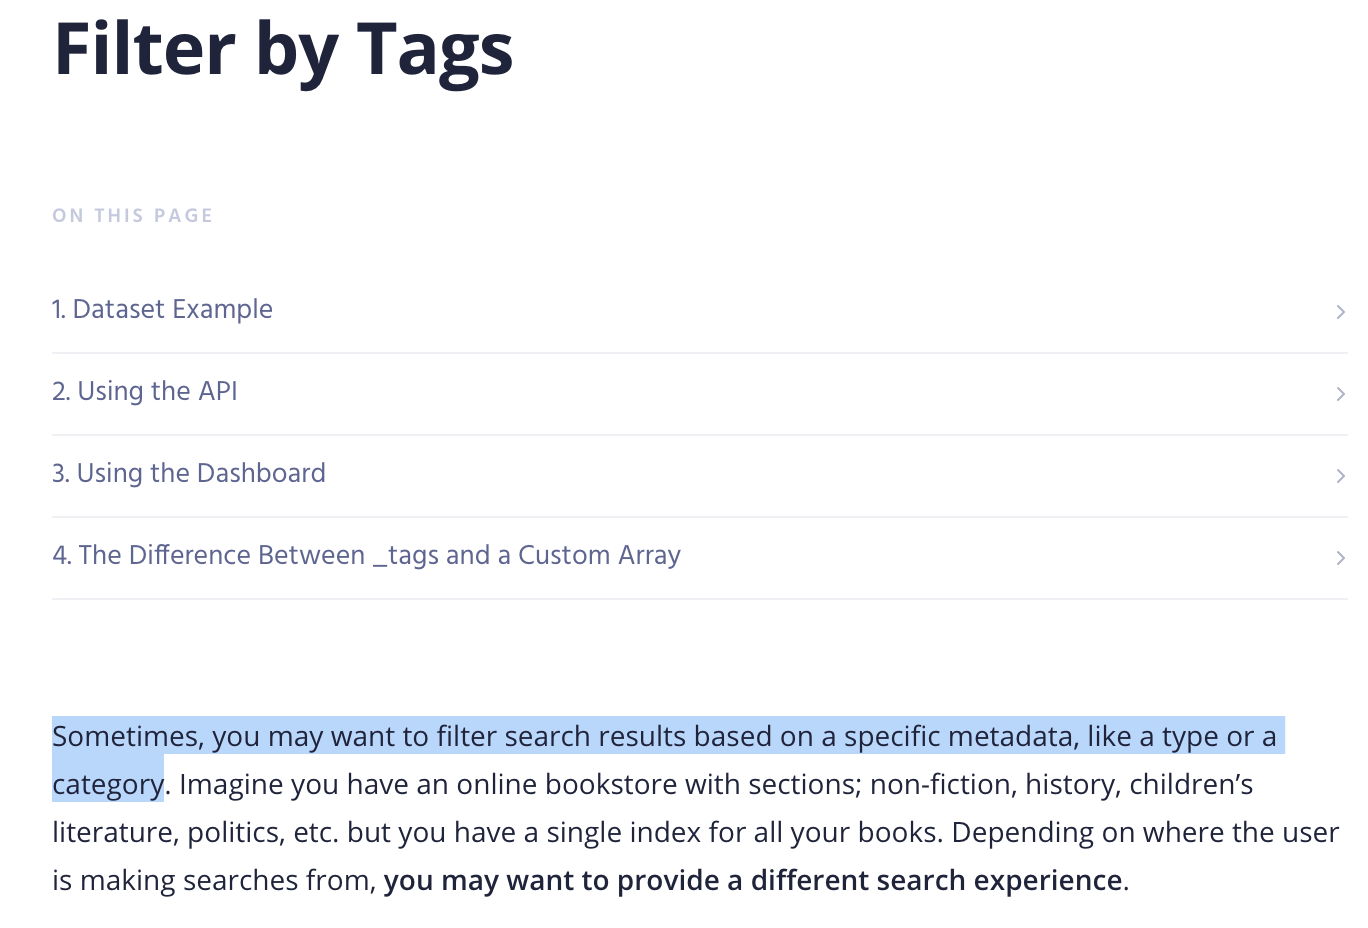The height and width of the screenshot is (928, 1368).
Task: Expand the Using the API entry via its chevron
Action: tap(1341, 394)
